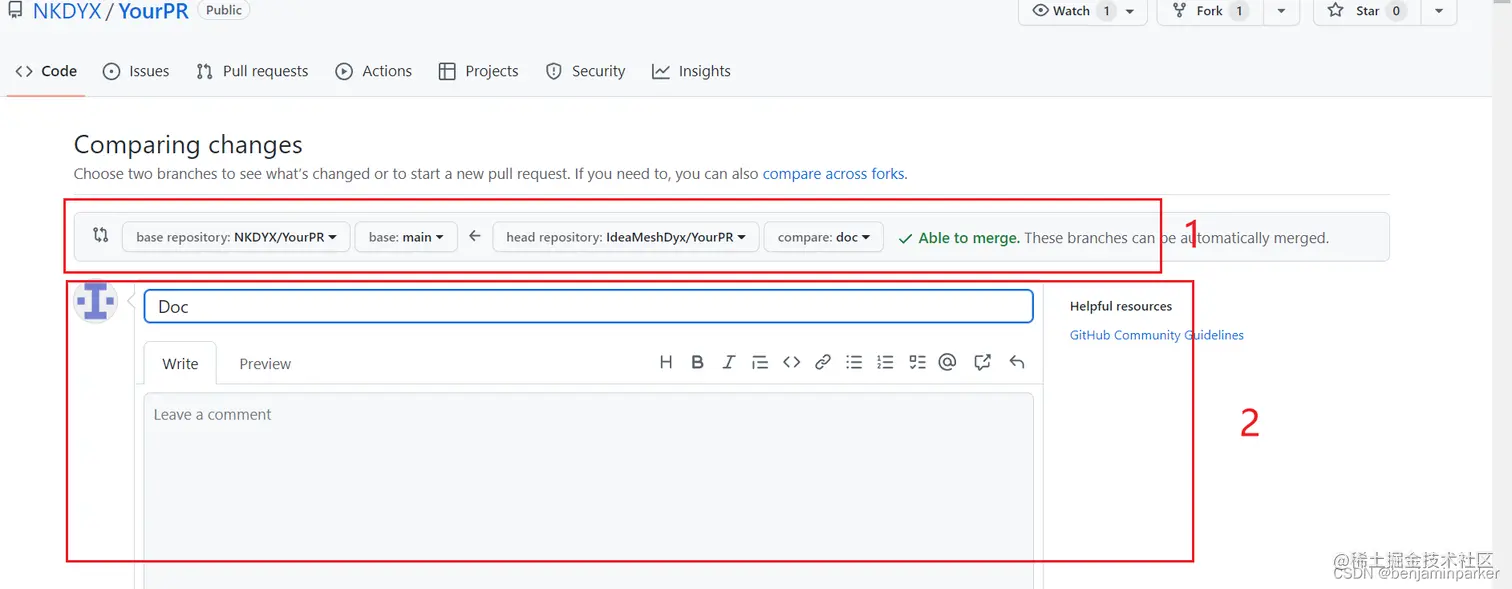Expand the Fork dropdown arrow

(x=1281, y=11)
